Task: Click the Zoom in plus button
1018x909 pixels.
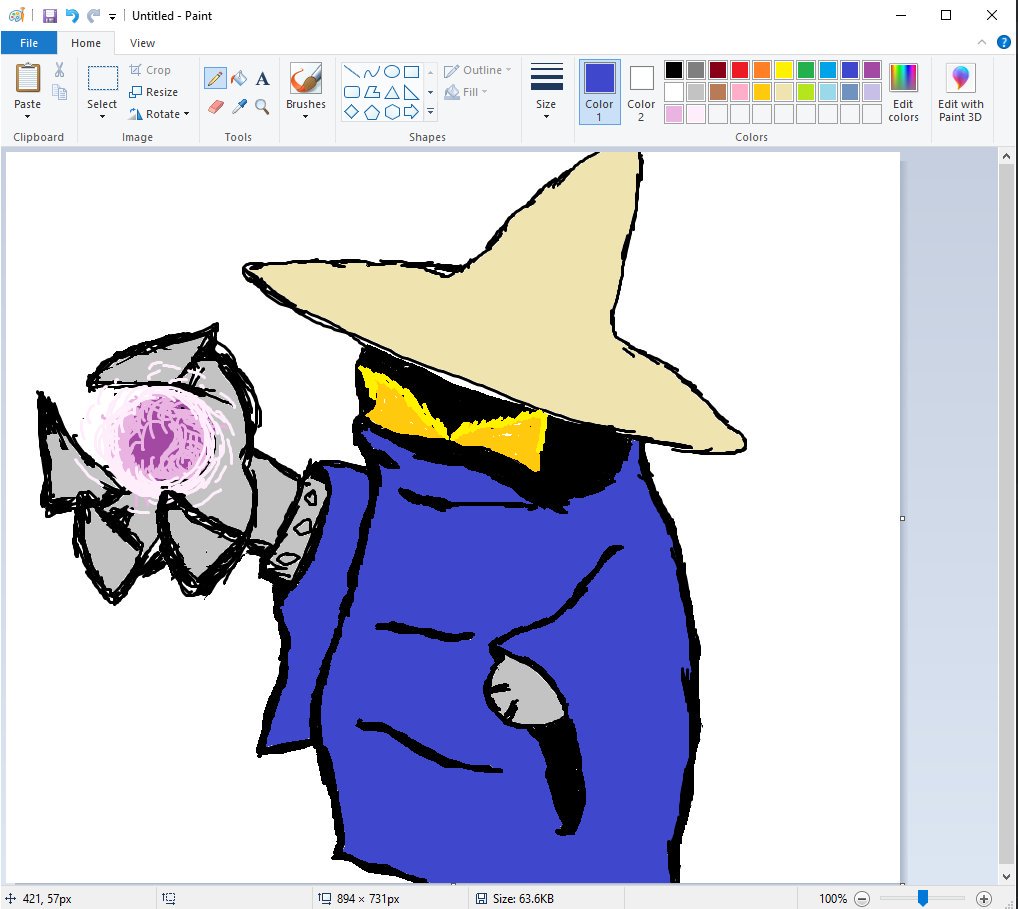Action: pyautogui.click(x=984, y=899)
